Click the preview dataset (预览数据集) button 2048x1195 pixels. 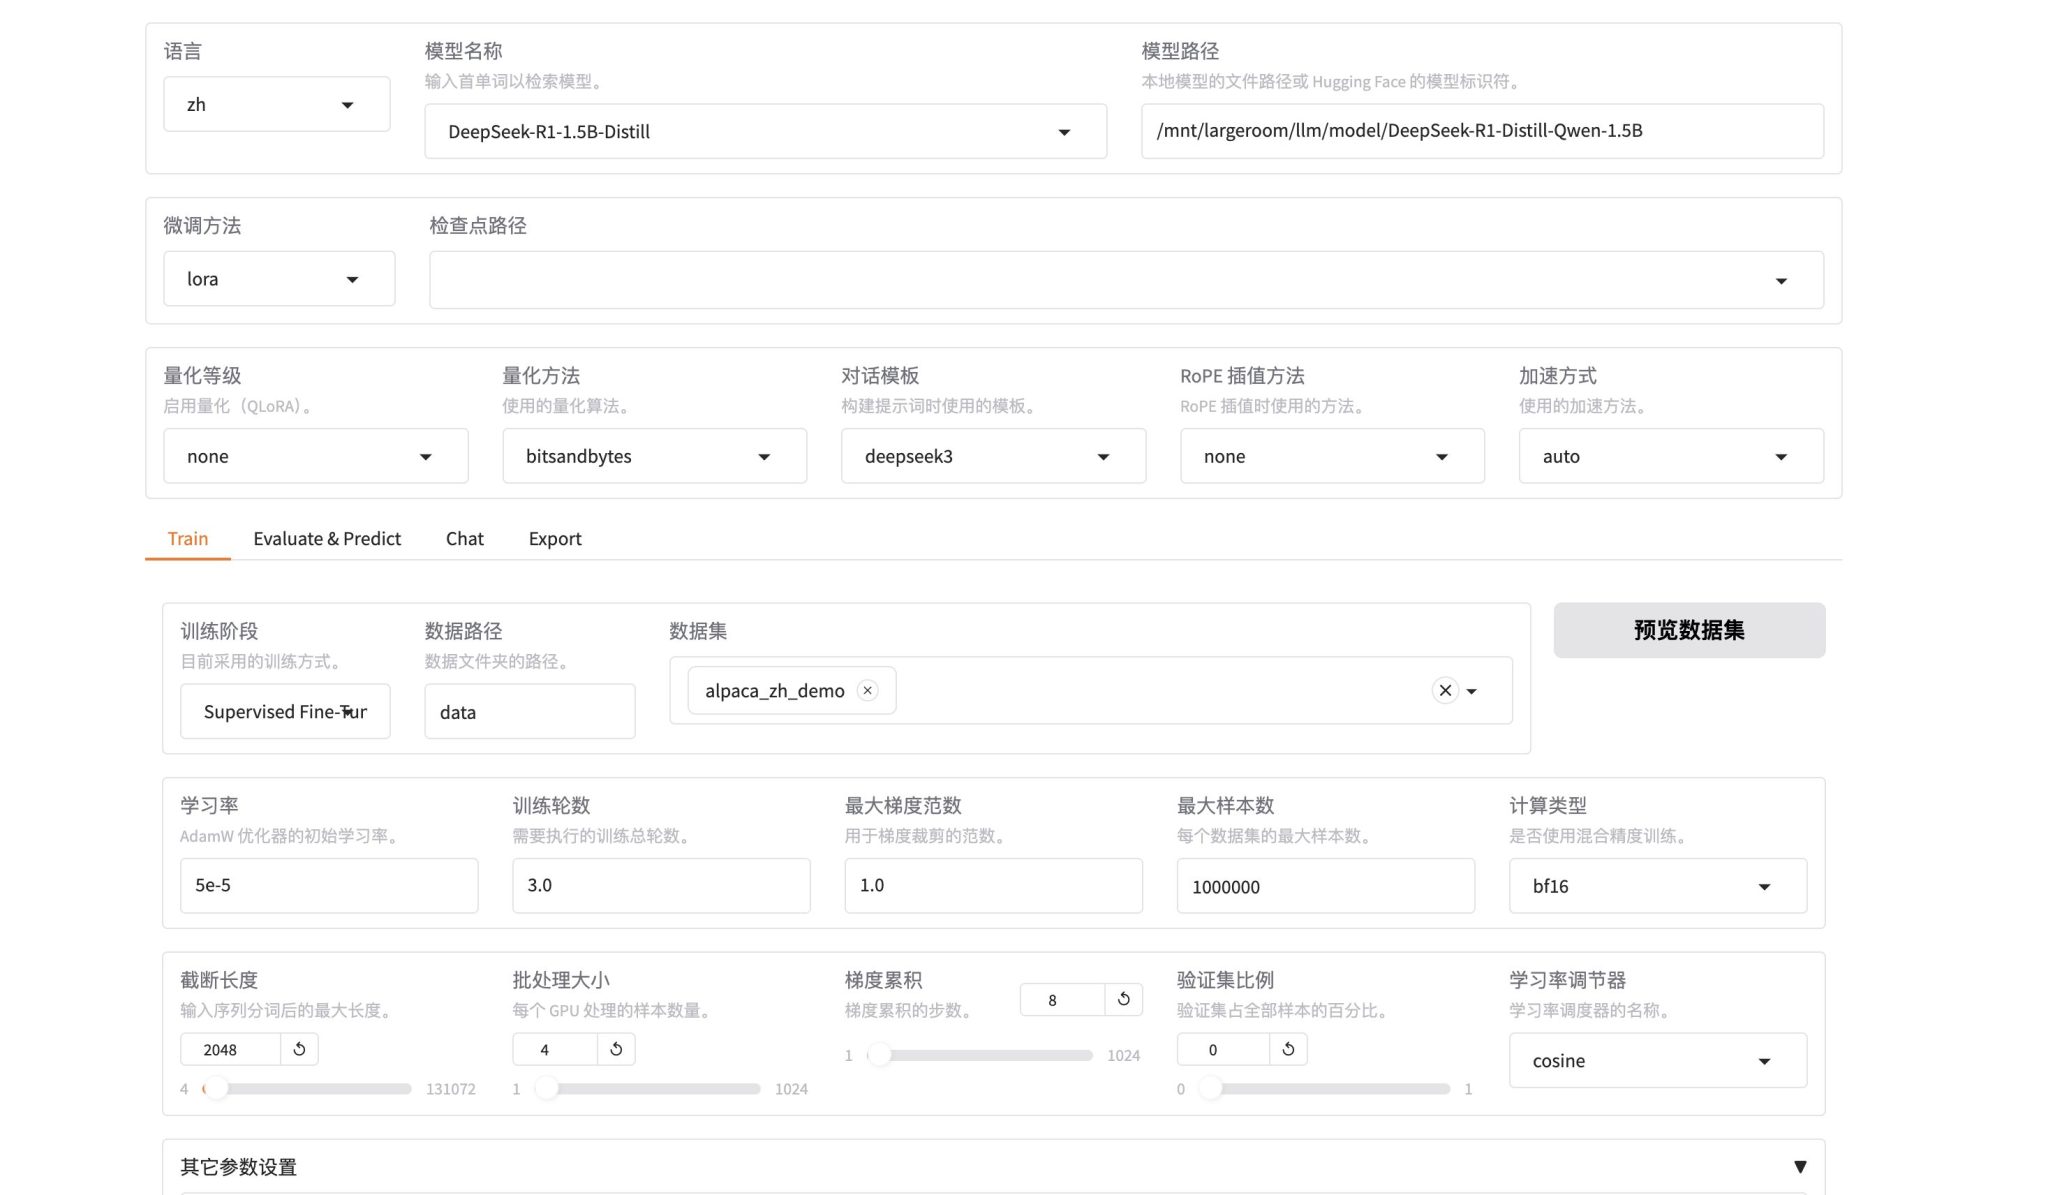pos(1688,630)
